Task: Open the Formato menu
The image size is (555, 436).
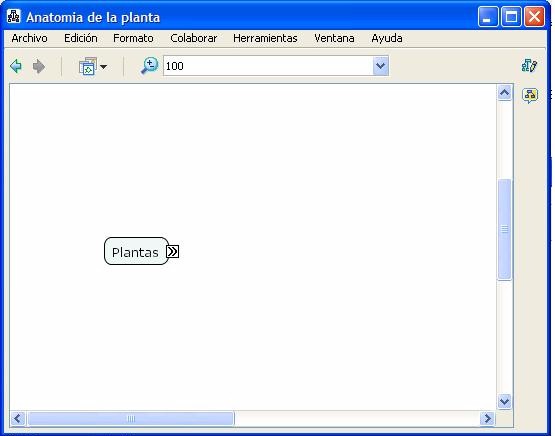Action: 133,38
